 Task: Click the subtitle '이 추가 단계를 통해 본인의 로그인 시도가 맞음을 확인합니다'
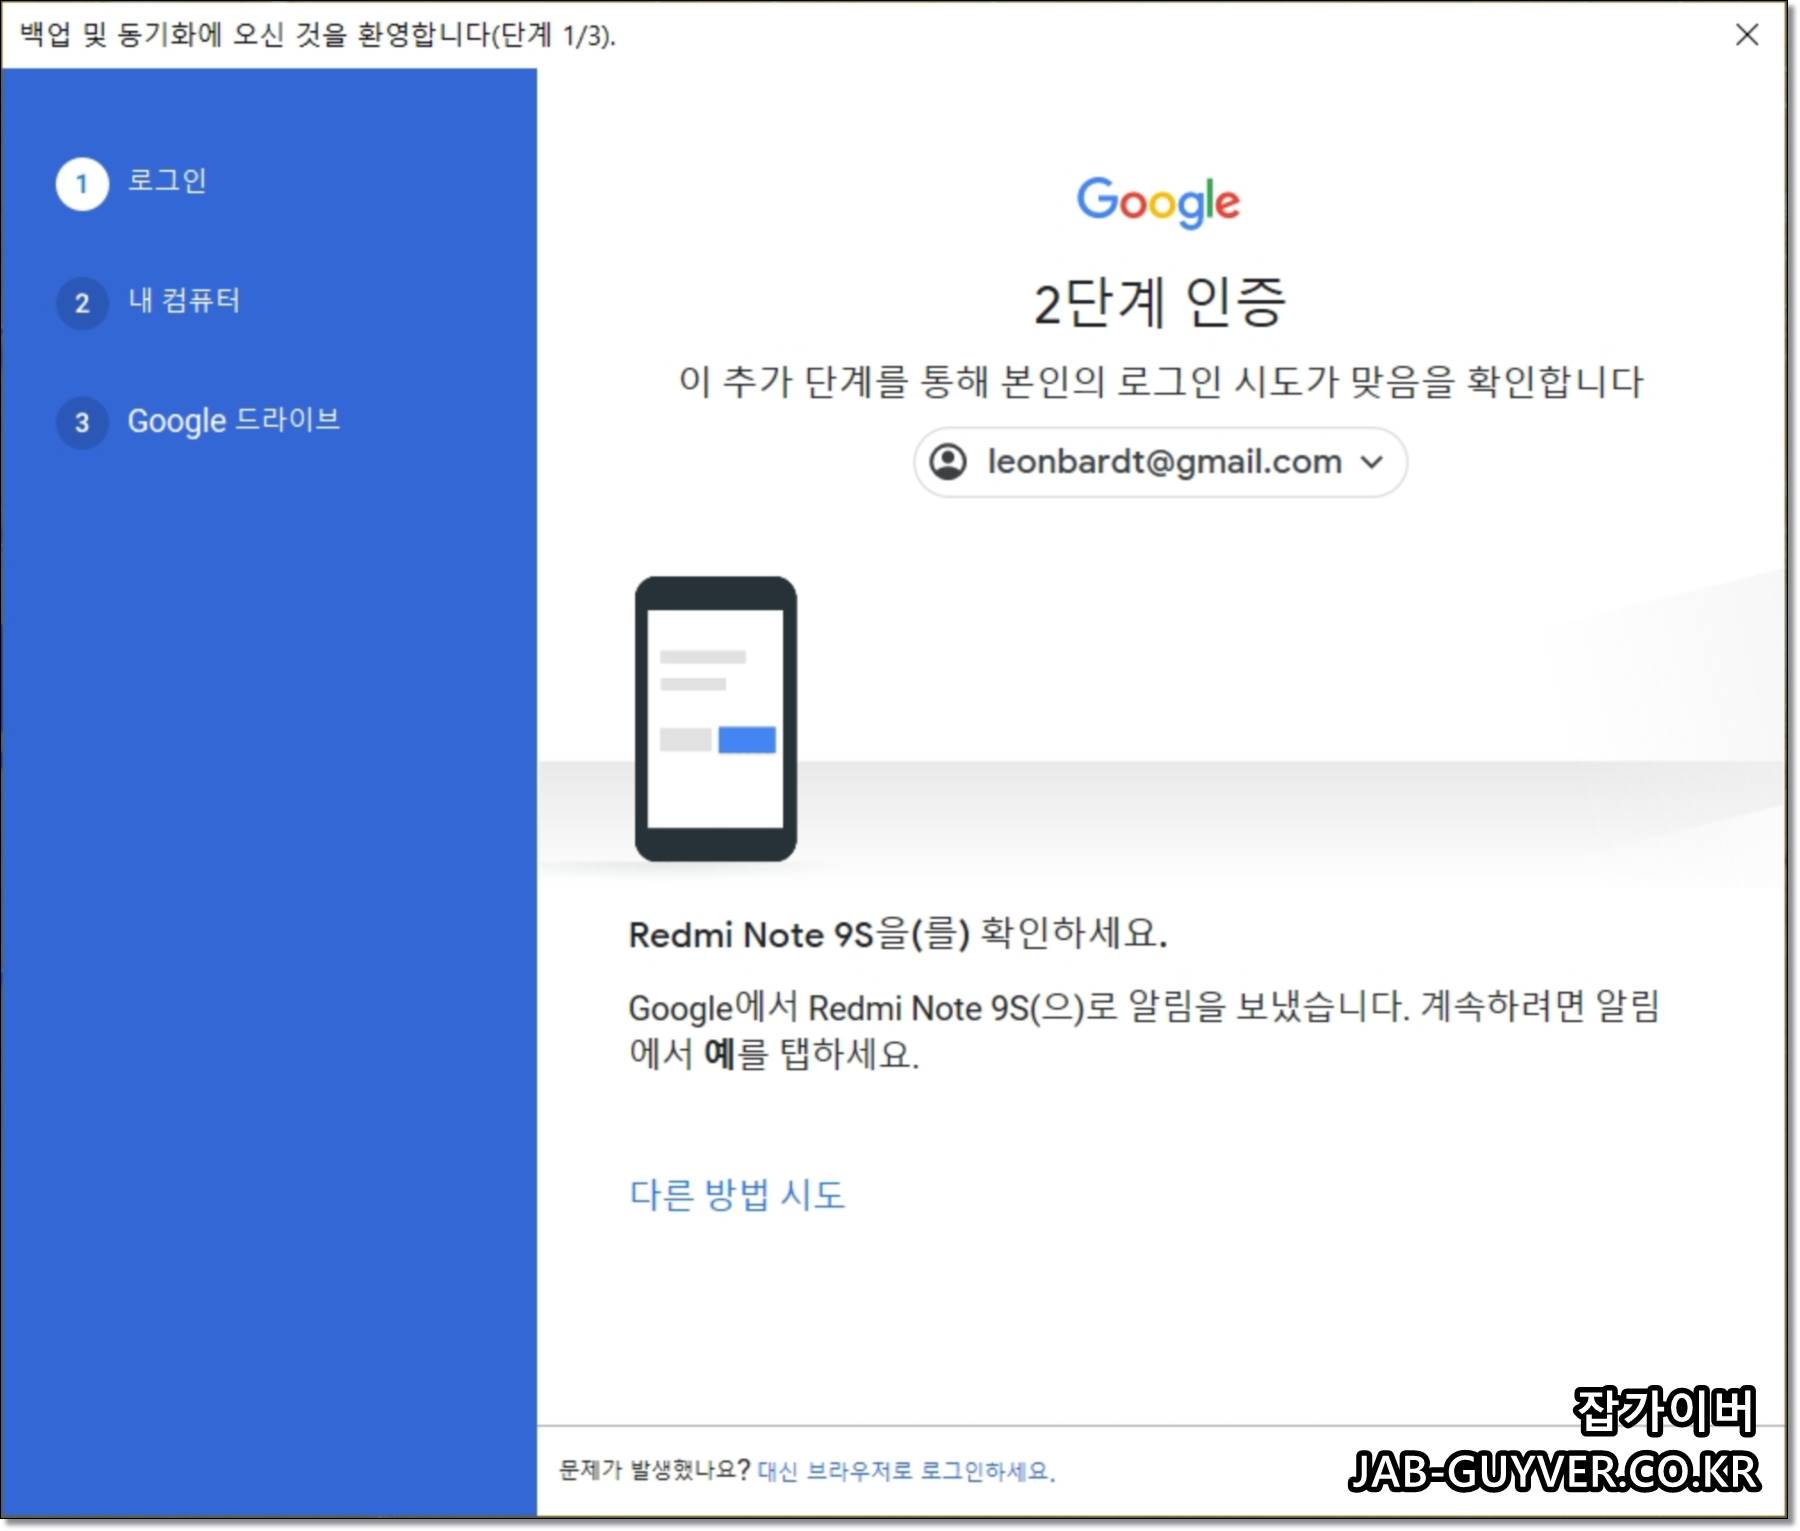point(1160,381)
